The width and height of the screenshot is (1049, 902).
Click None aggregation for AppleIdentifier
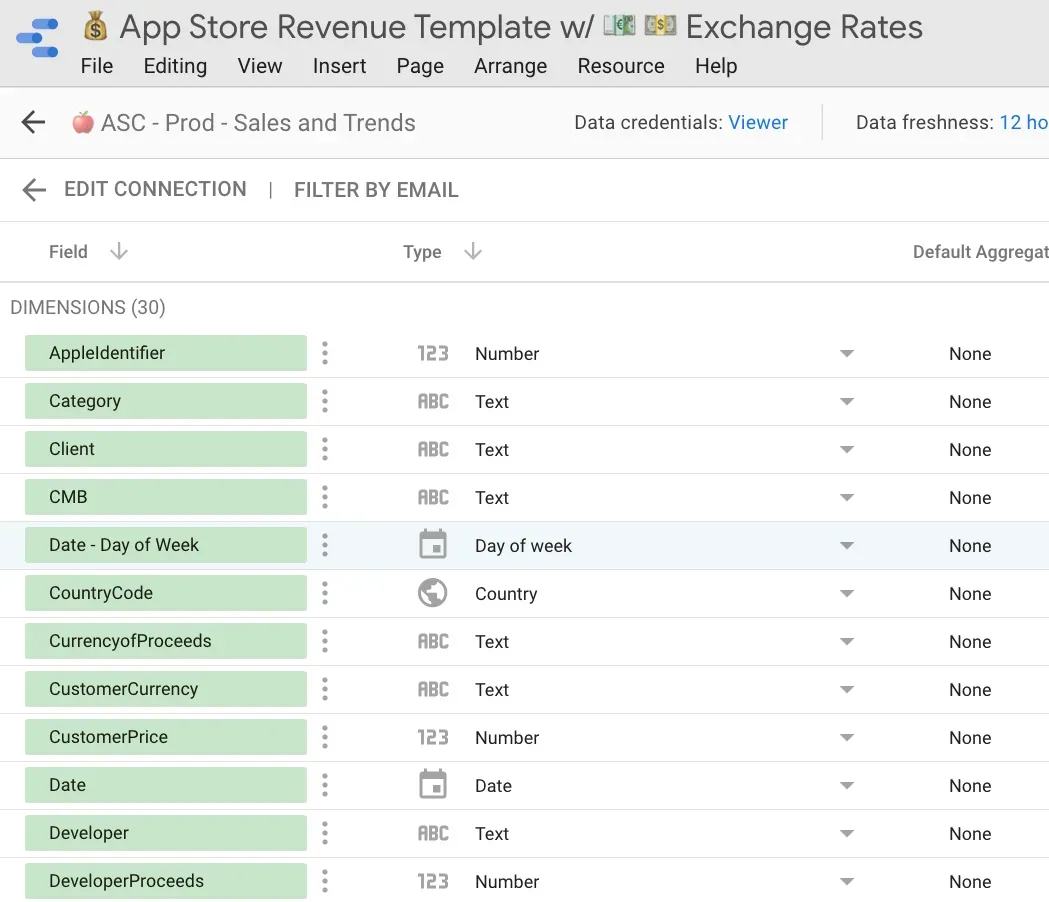[970, 353]
